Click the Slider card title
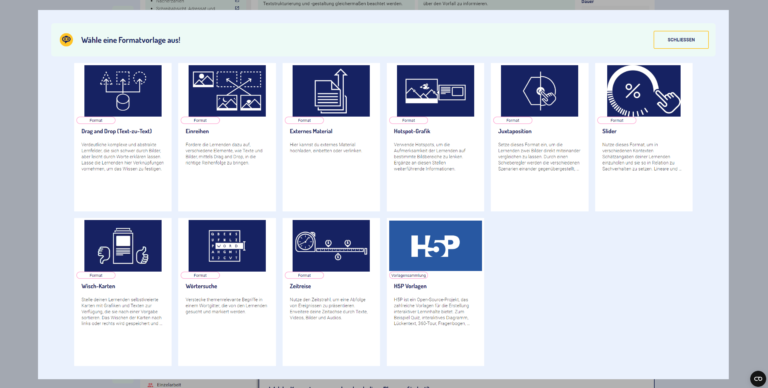768x388 pixels. (x=609, y=131)
